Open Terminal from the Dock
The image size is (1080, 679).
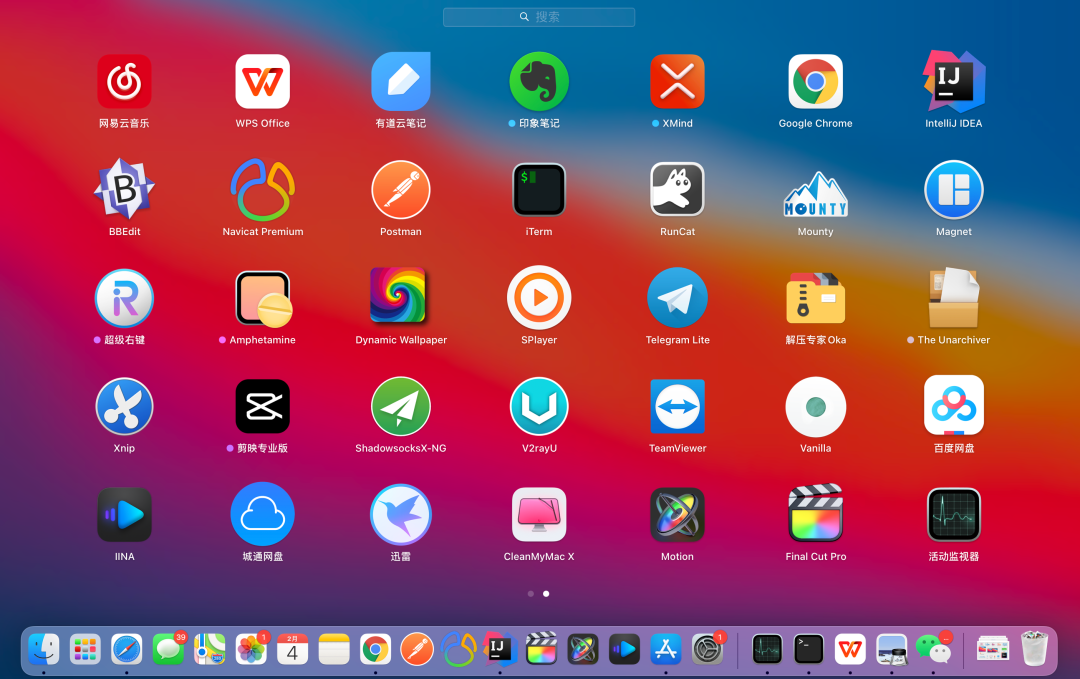click(809, 649)
